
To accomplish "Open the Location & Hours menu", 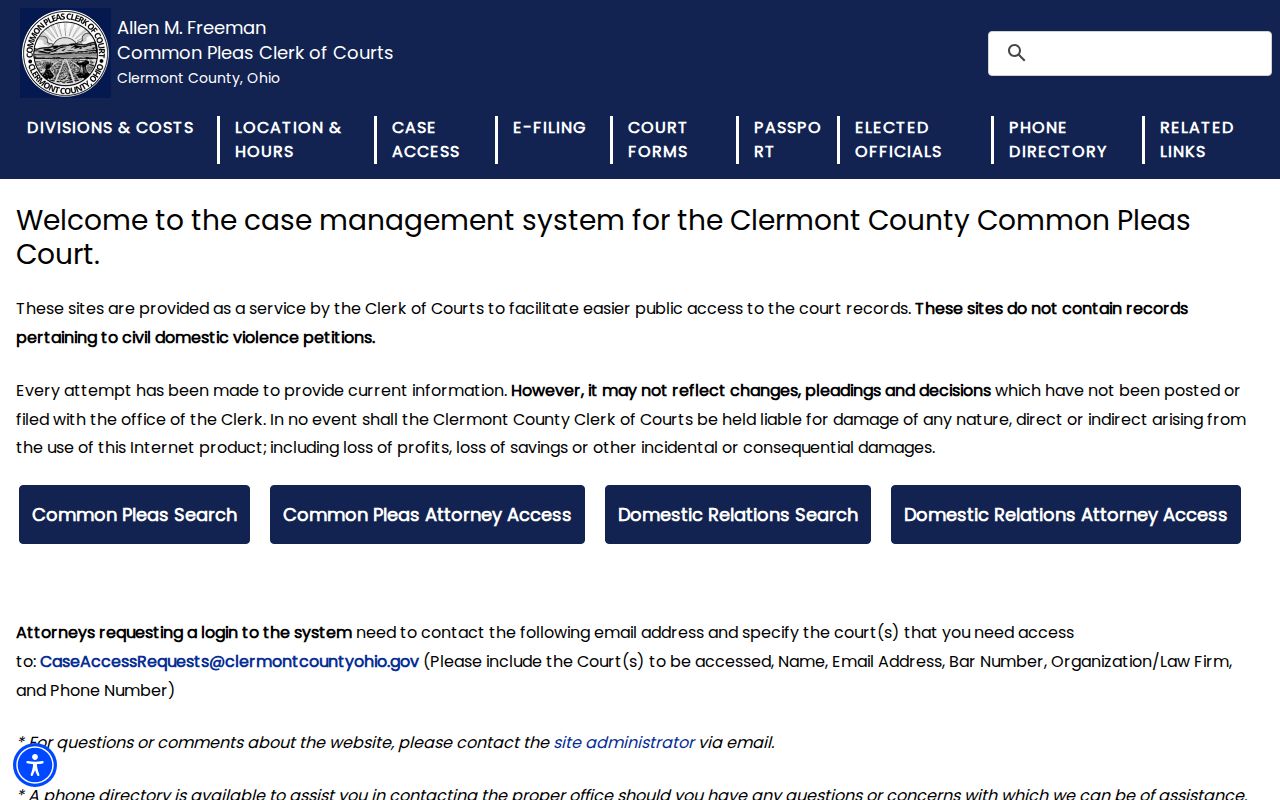I will click(x=288, y=140).
